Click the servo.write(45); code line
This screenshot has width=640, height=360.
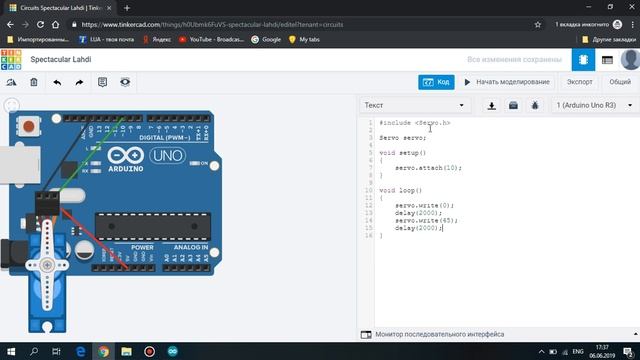[x=426, y=220]
